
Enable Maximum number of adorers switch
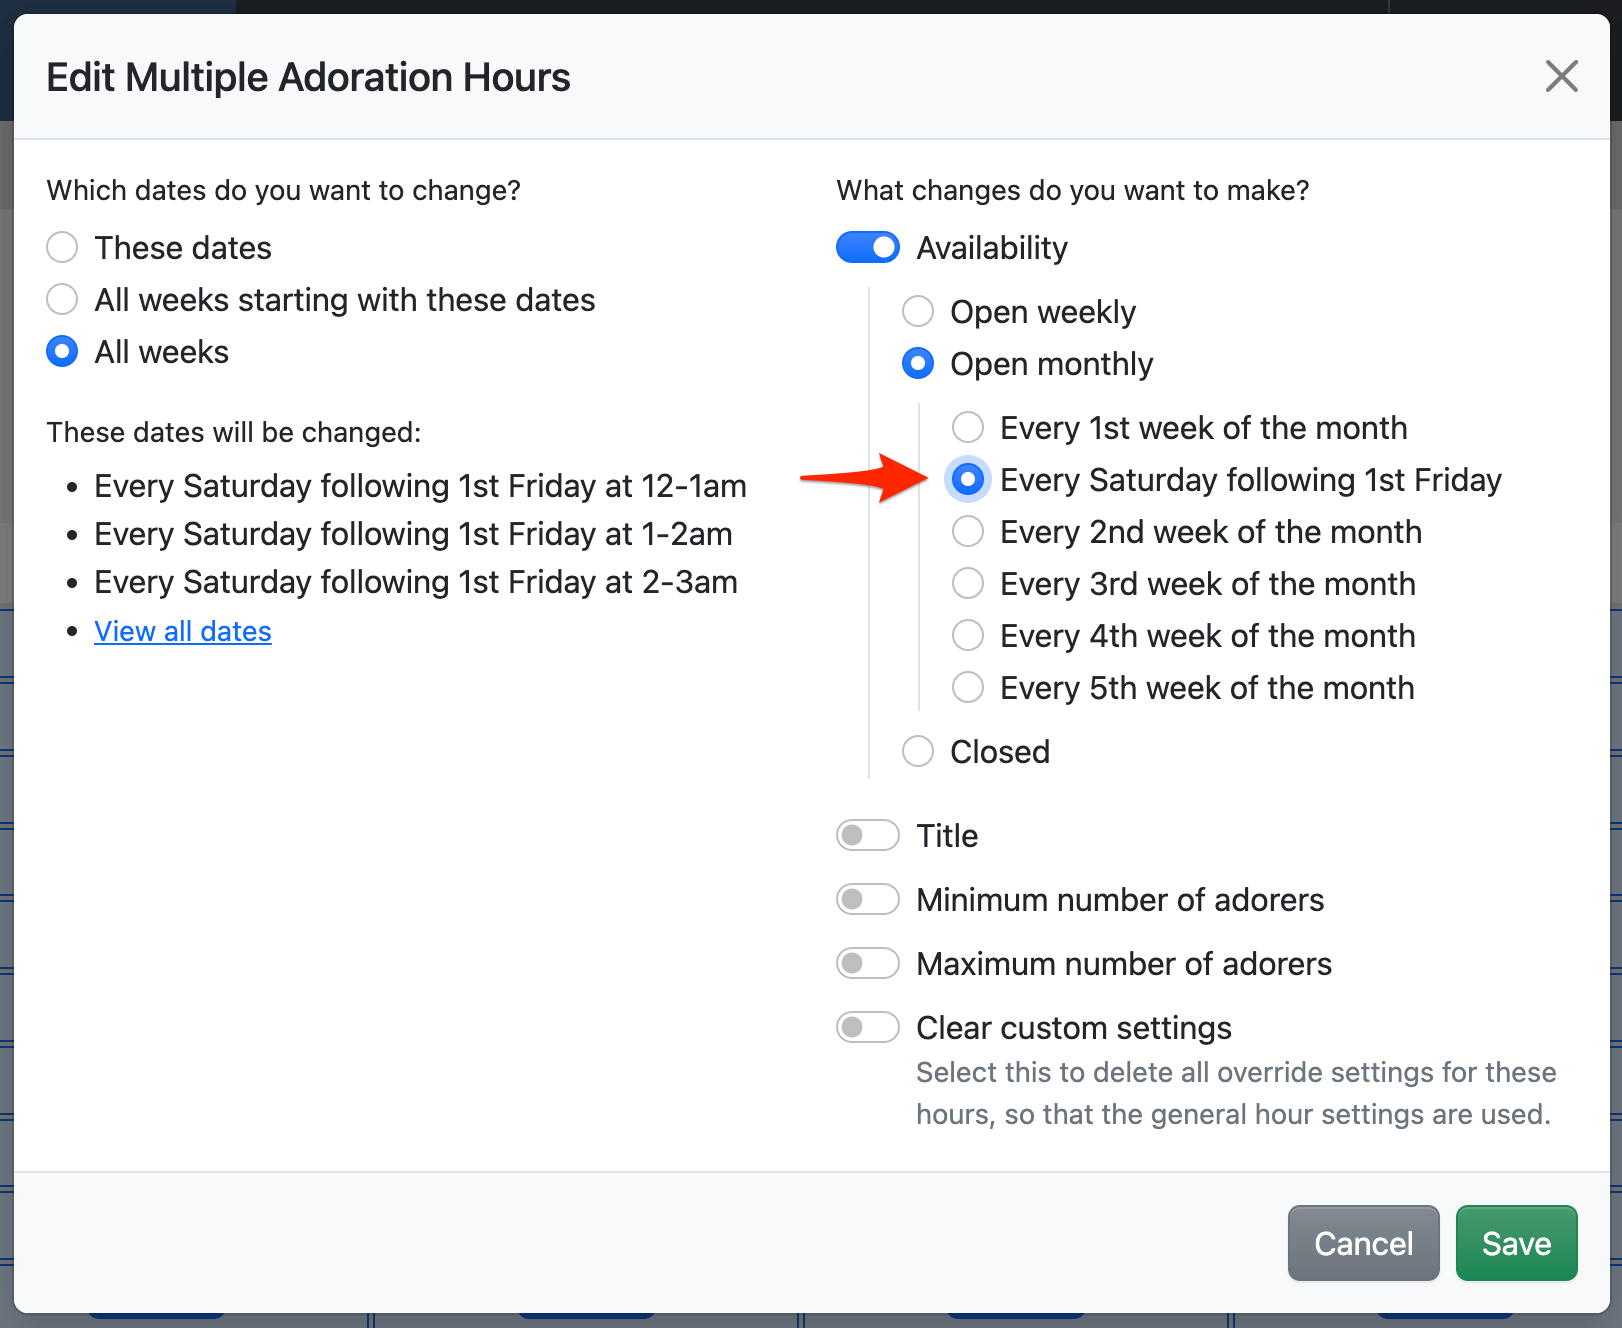[x=868, y=964]
